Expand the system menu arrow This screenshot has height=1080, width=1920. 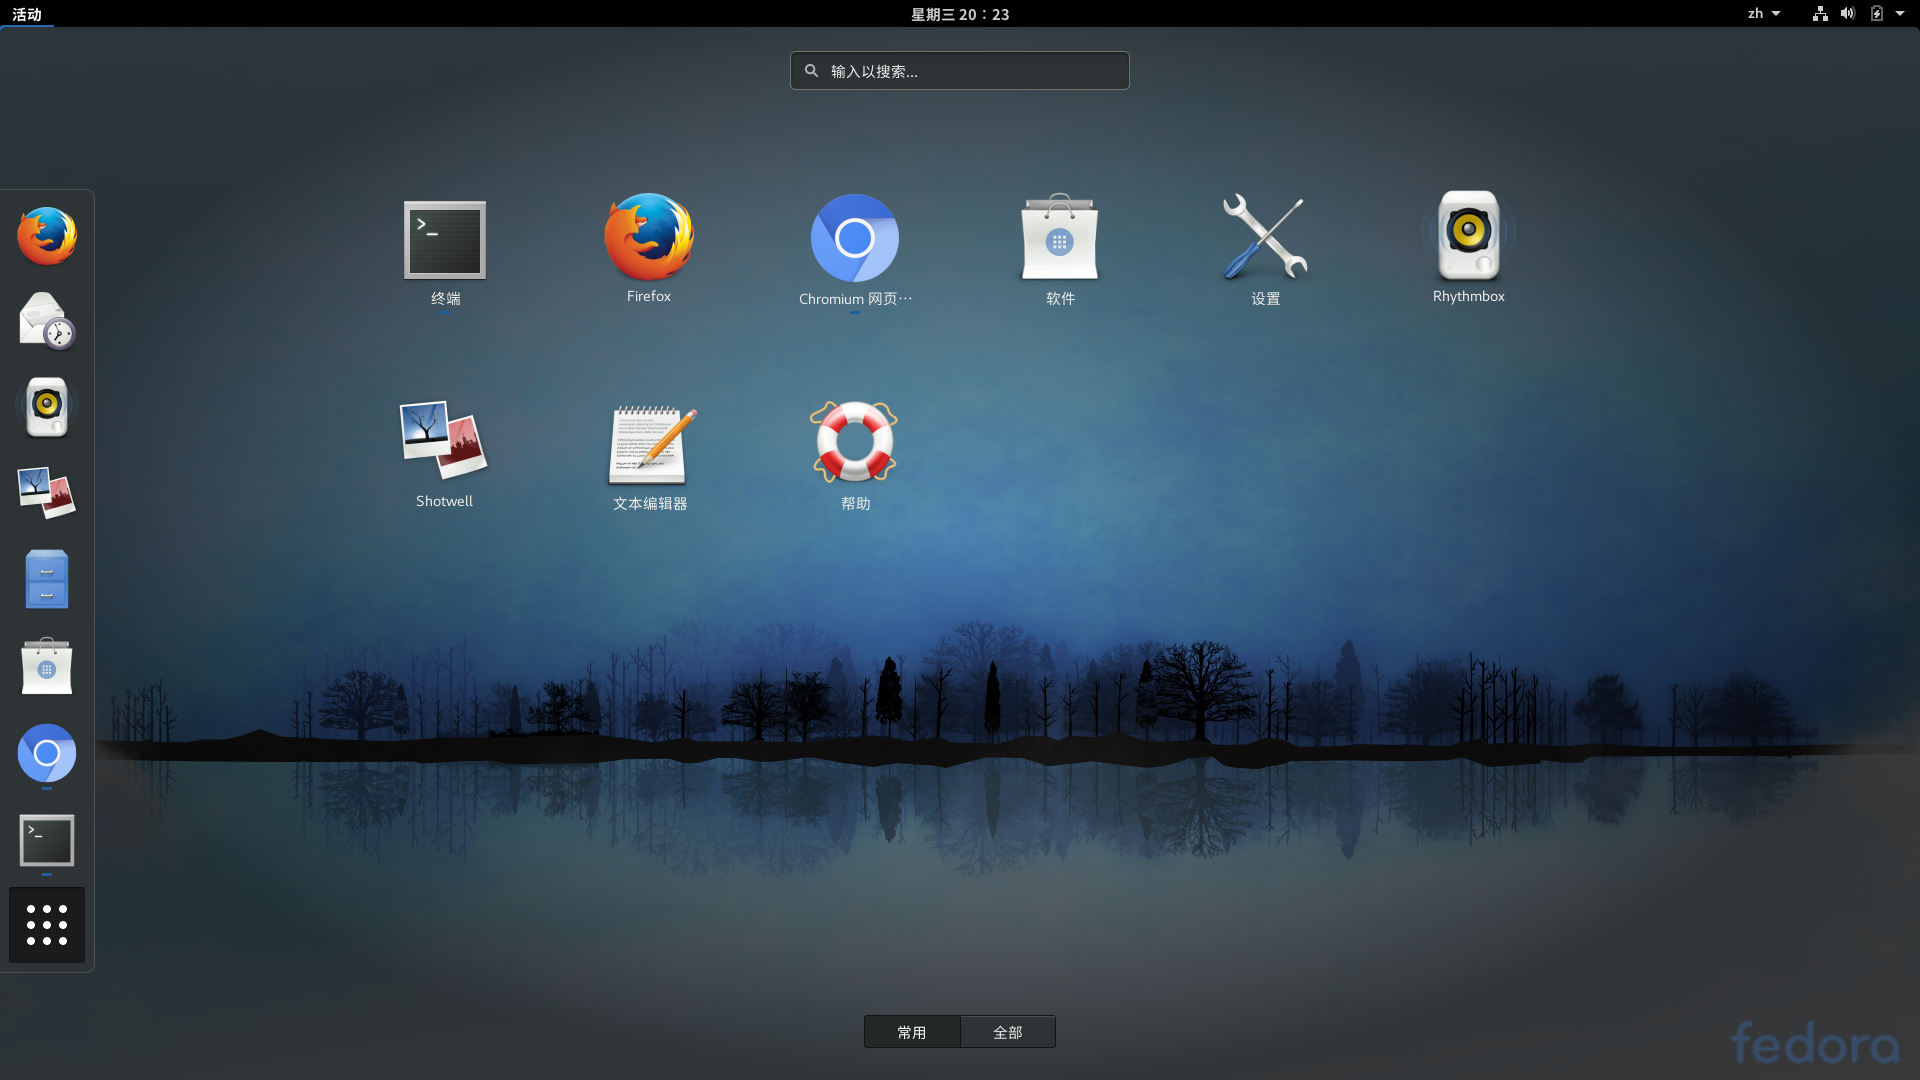(x=1900, y=14)
